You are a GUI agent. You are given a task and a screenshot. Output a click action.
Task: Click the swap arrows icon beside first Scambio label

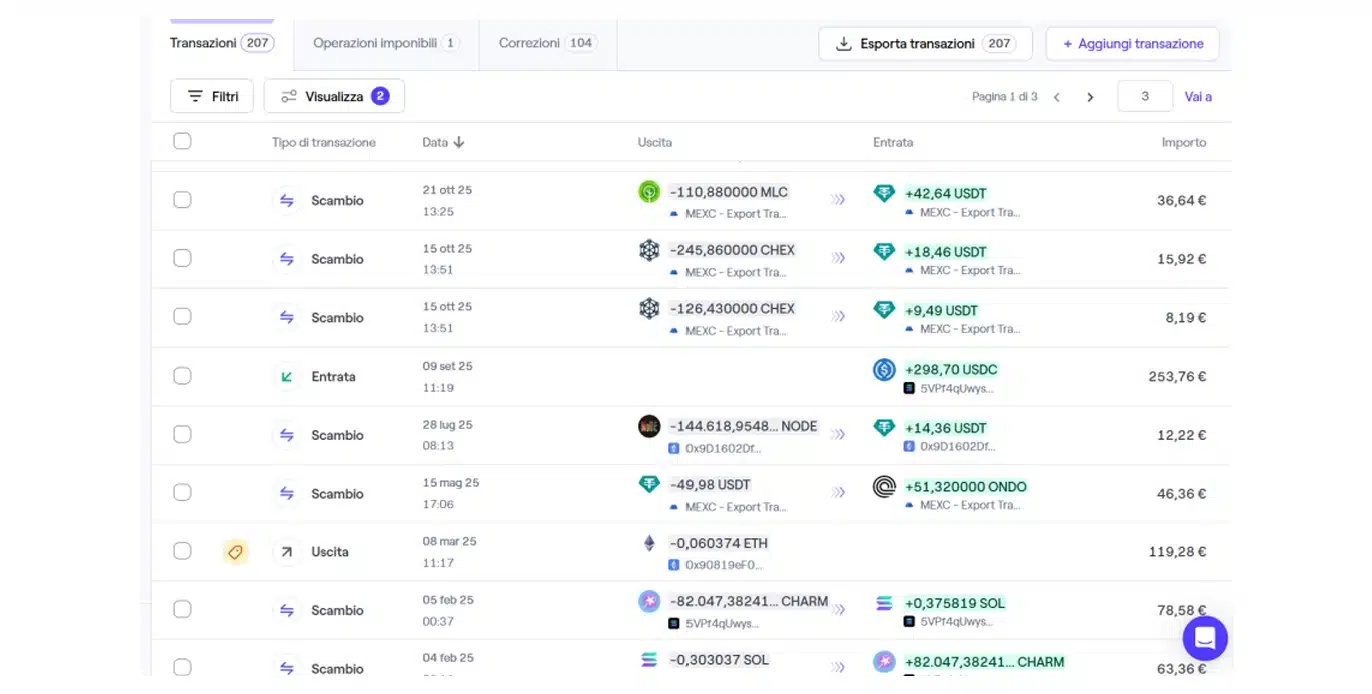click(x=287, y=200)
